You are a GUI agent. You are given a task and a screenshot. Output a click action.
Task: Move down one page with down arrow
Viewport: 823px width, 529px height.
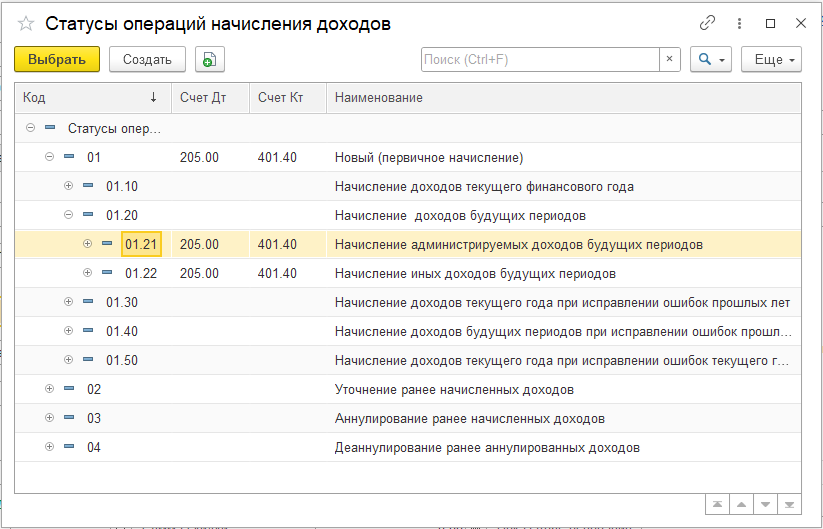765,504
